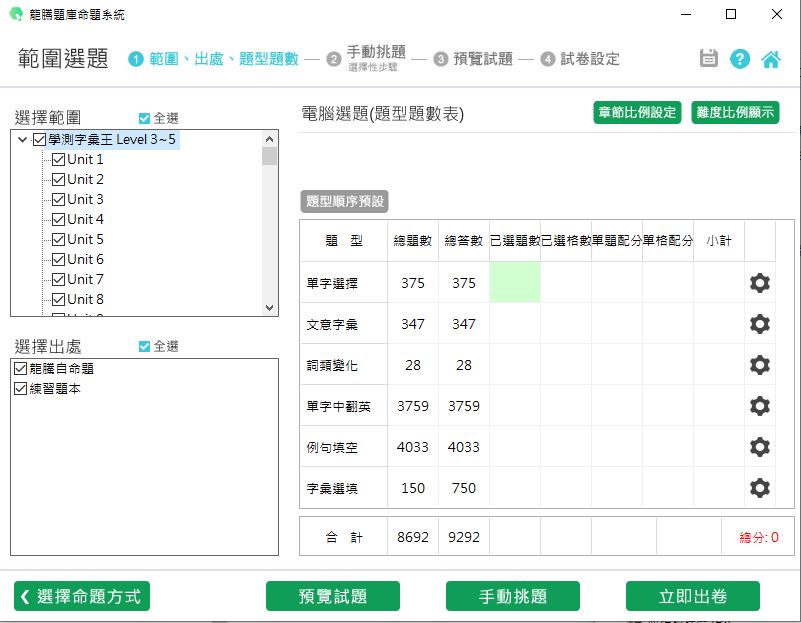The height and width of the screenshot is (623, 801).
Task: Open gear settings for 單字選擇 row
Action: 760,283
